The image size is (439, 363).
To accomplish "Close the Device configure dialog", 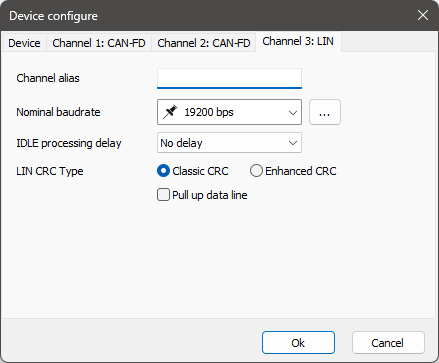I will click(423, 15).
